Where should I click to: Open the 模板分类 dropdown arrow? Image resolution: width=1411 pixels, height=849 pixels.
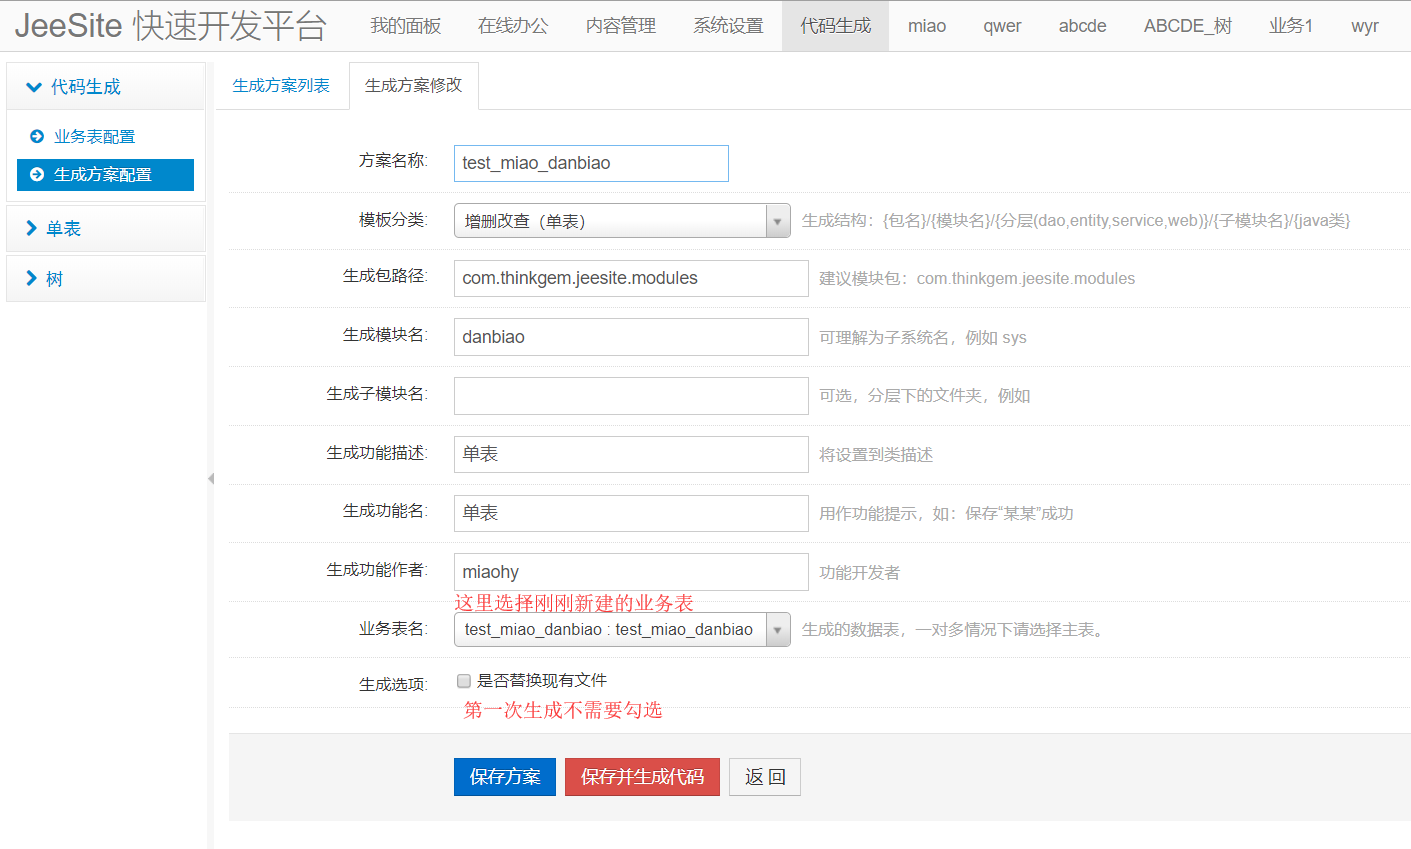pyautogui.click(x=778, y=221)
